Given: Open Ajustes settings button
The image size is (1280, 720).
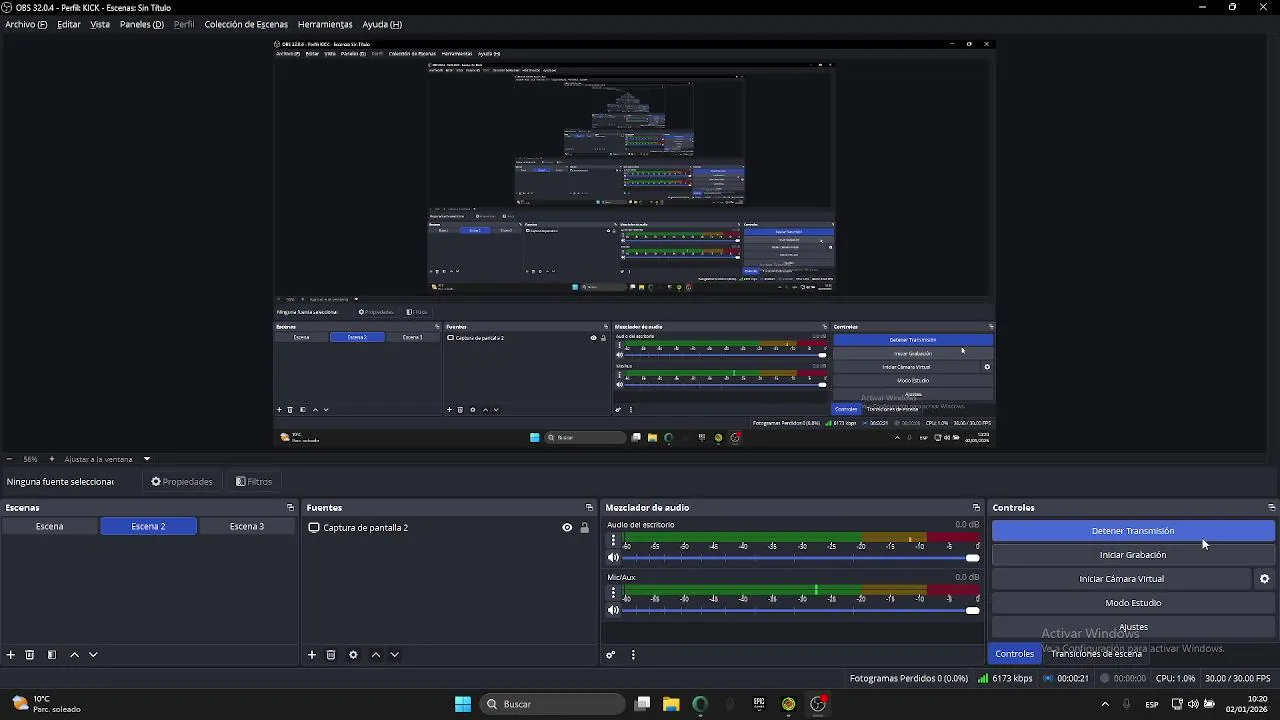Looking at the screenshot, I should coord(1133,627).
